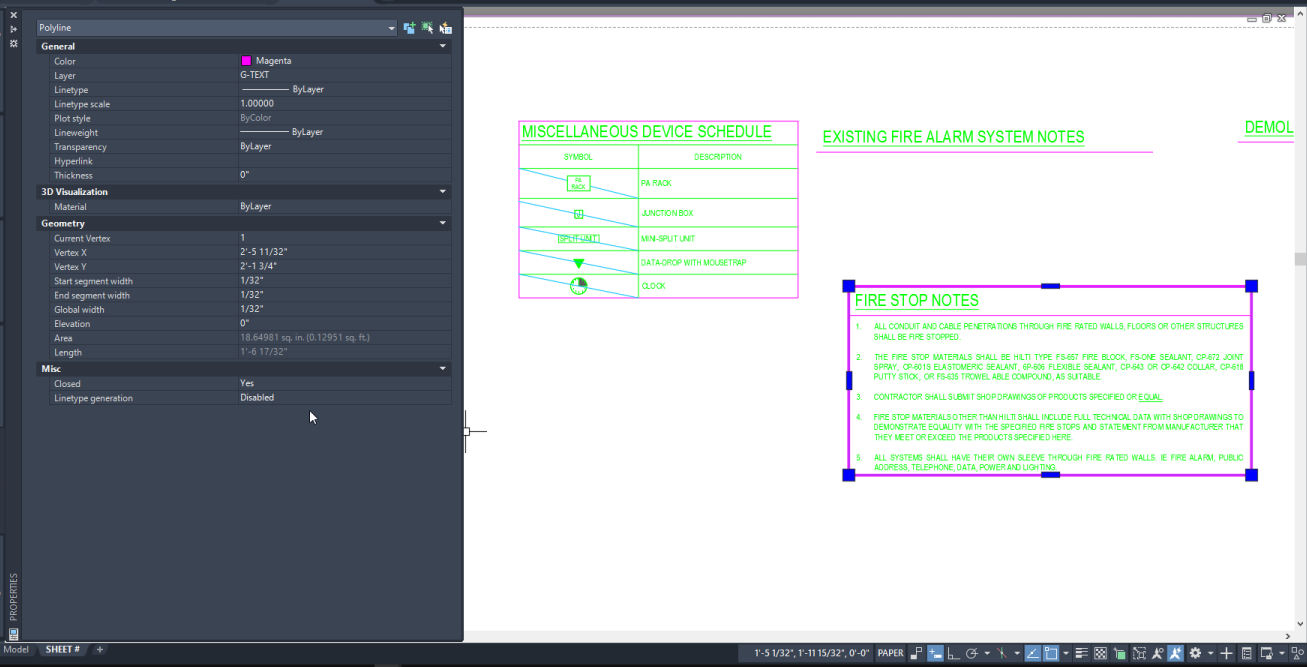Toggle Polar Tracking on the status bar
Viewport: 1307px width, 667px height.
point(971,653)
